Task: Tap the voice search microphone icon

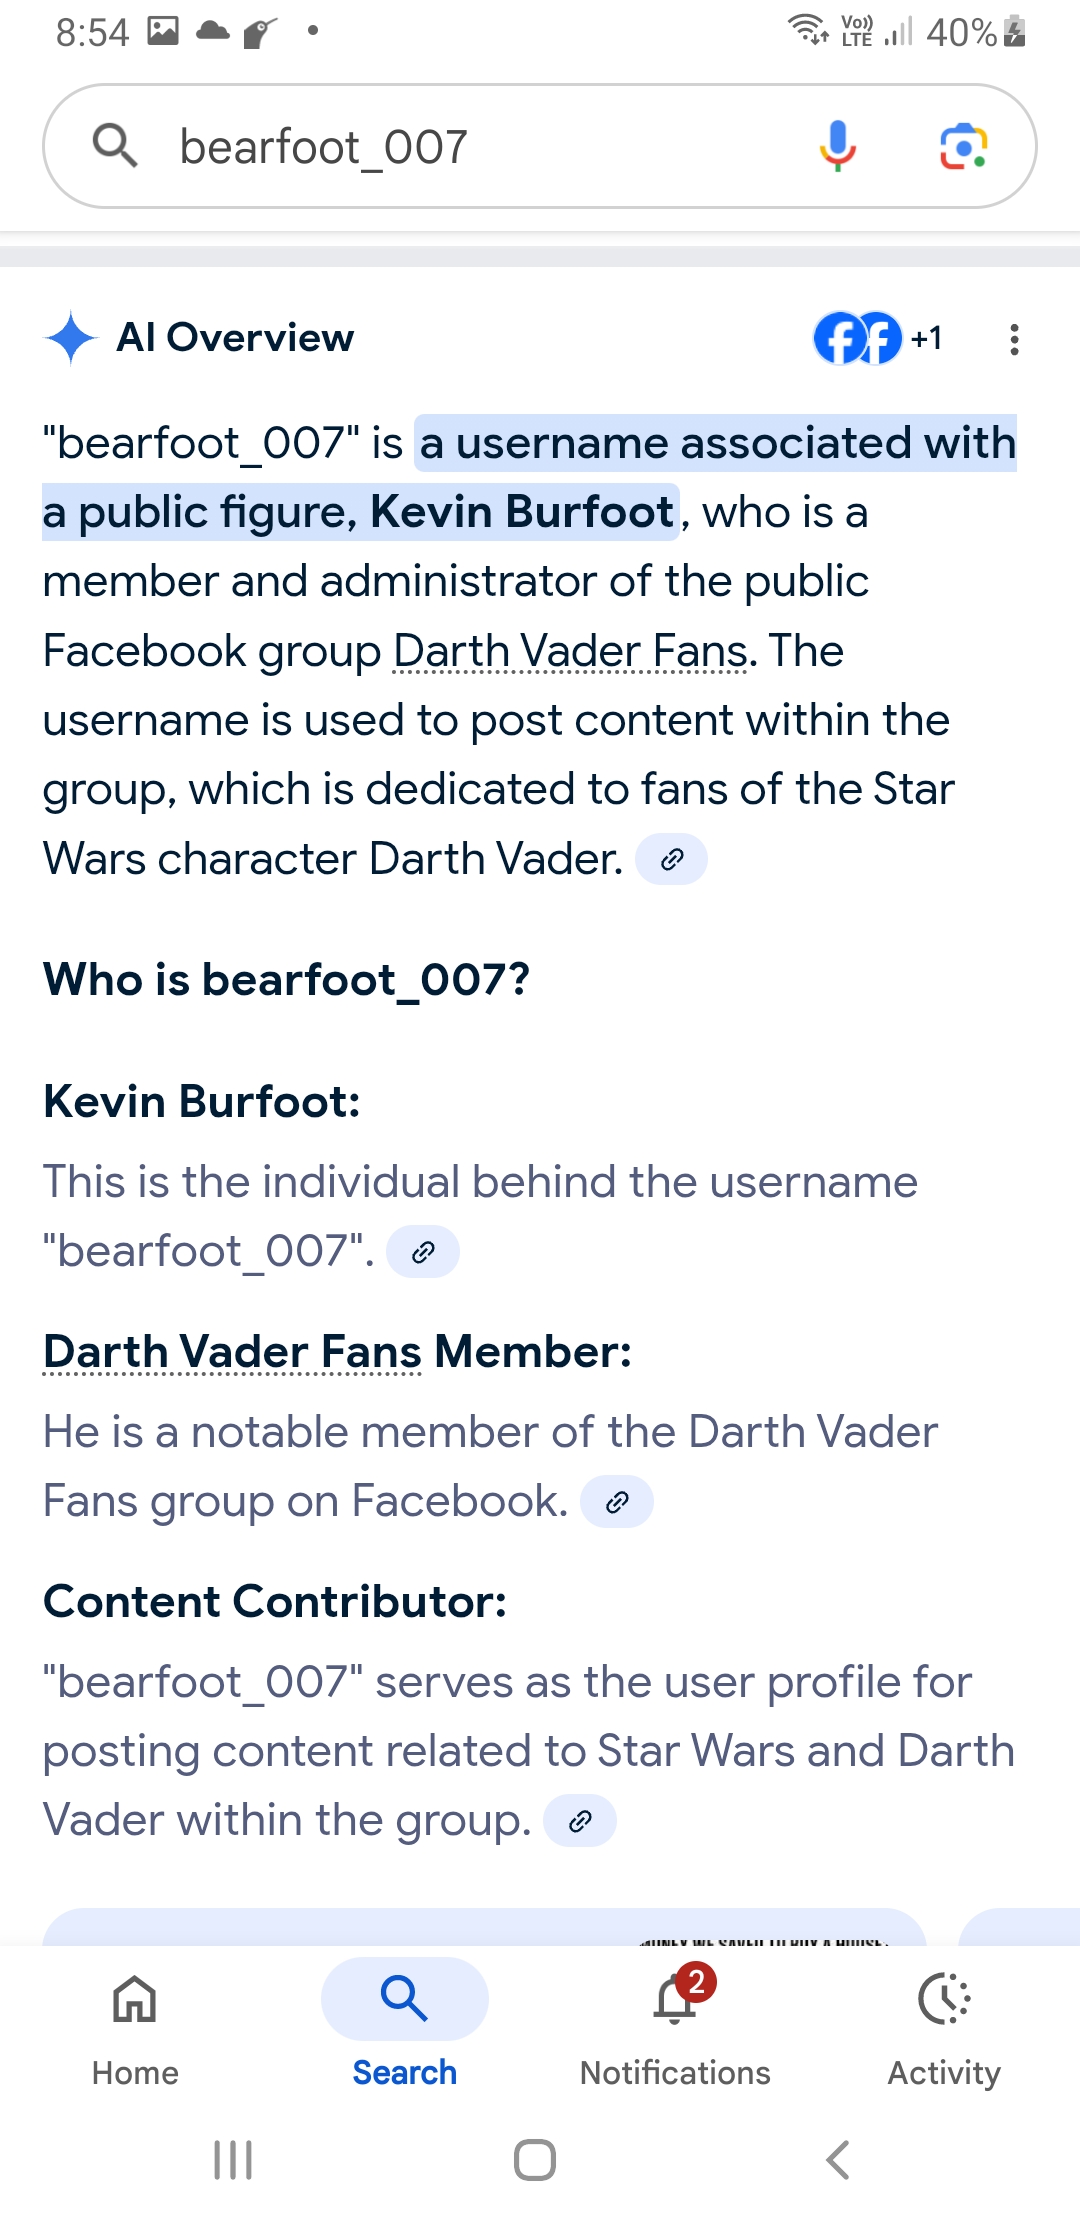Action: click(x=837, y=146)
